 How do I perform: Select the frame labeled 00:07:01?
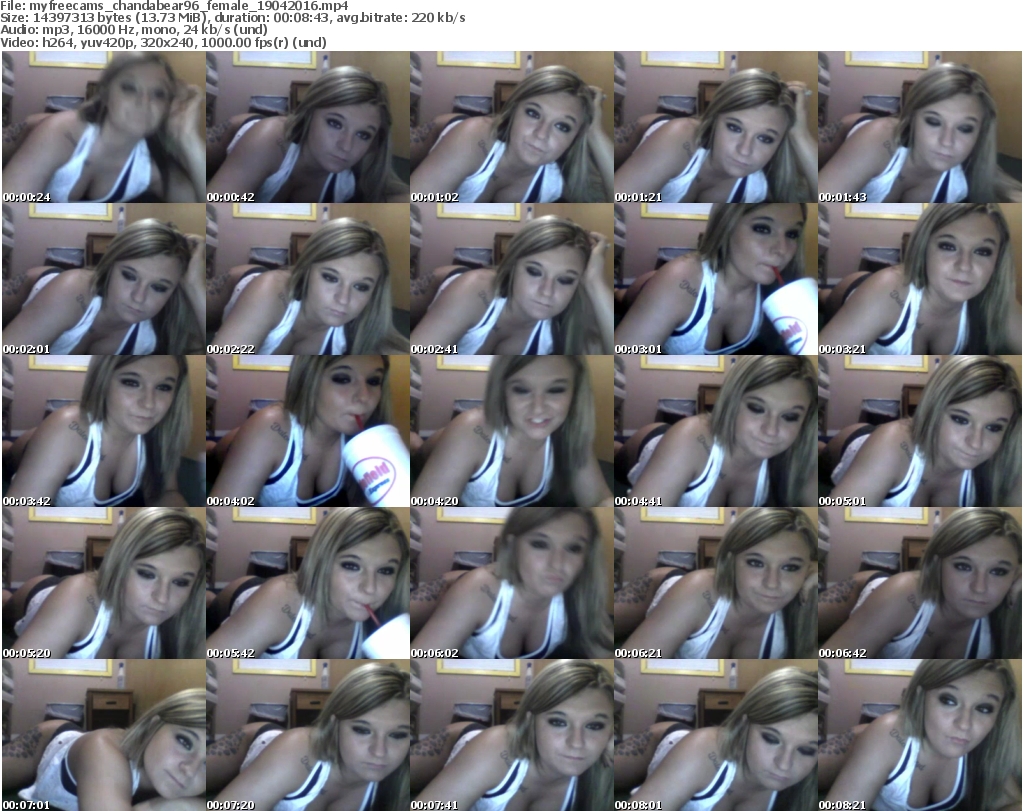(x=104, y=735)
